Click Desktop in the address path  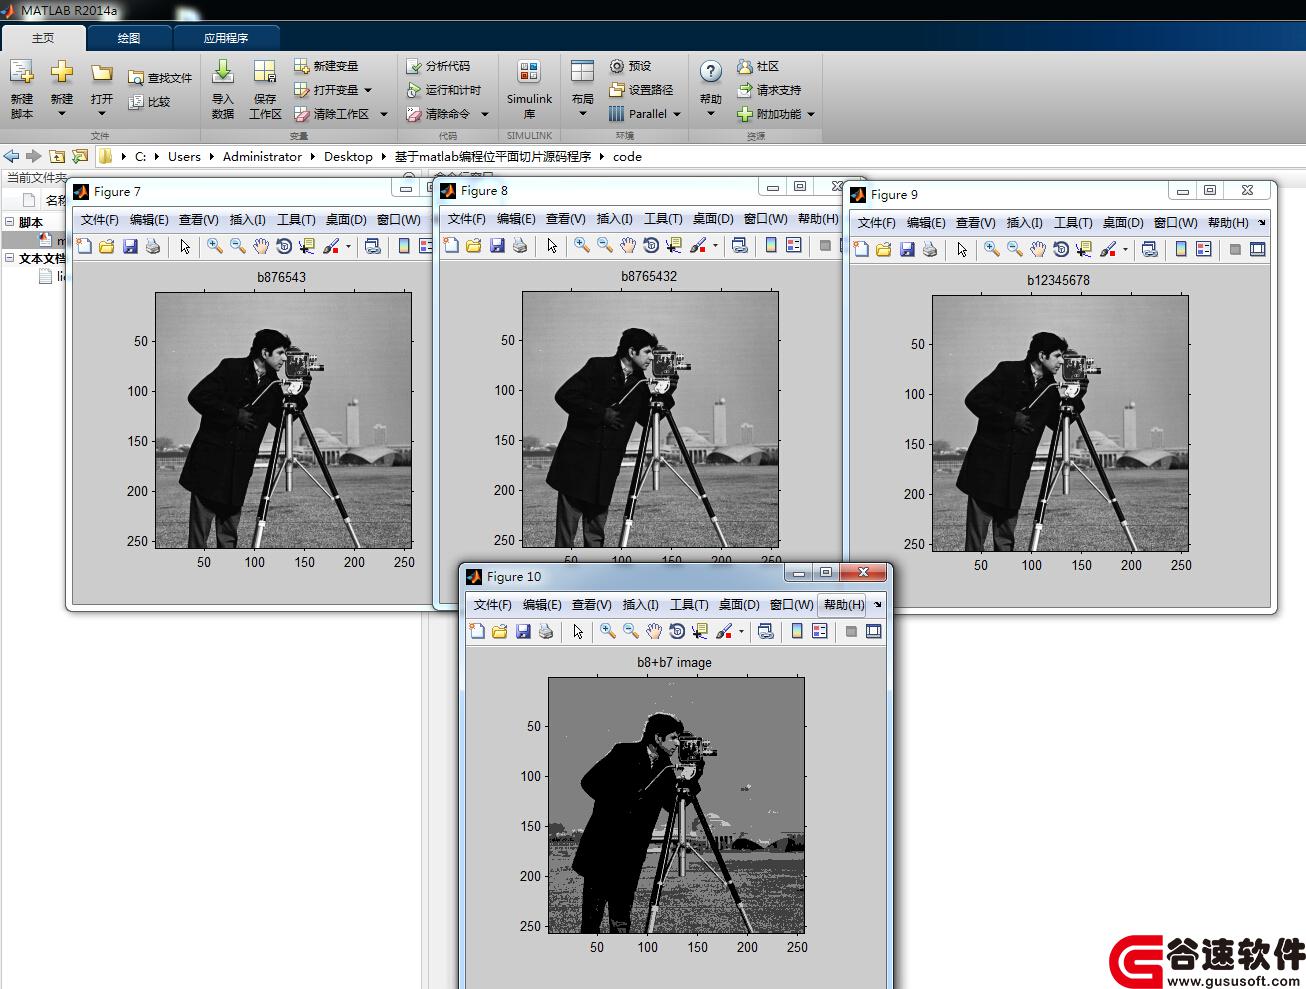pyautogui.click(x=348, y=156)
